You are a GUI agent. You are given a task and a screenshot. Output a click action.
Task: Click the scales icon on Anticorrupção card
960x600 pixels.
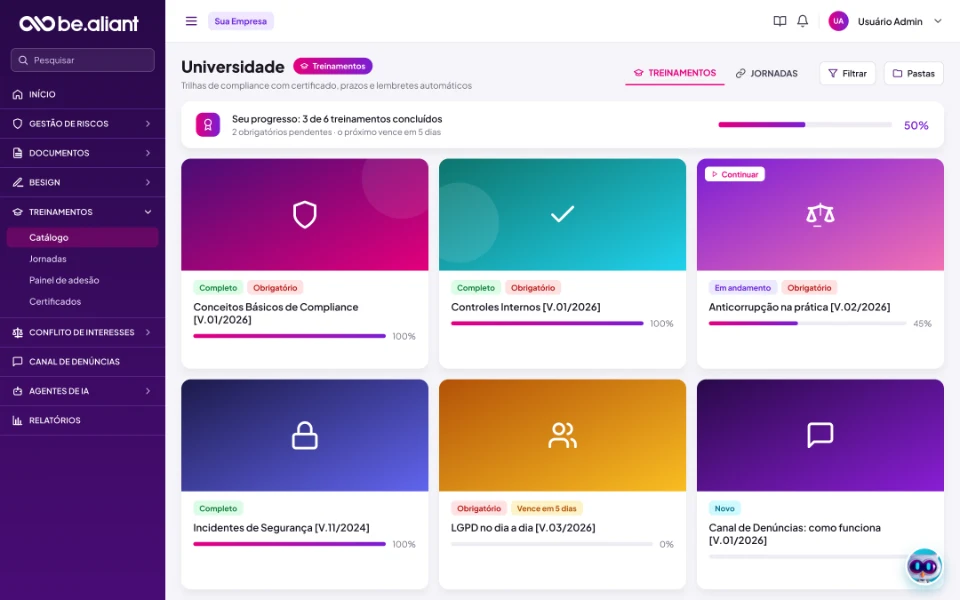[x=820, y=215]
